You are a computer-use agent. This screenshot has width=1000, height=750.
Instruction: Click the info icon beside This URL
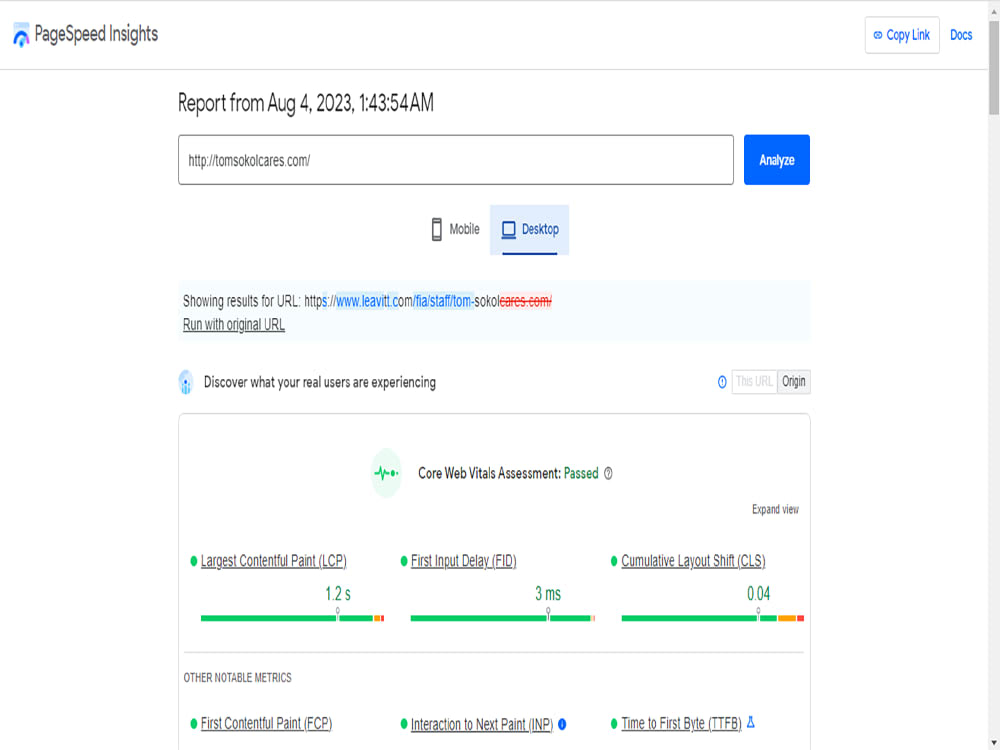click(722, 382)
